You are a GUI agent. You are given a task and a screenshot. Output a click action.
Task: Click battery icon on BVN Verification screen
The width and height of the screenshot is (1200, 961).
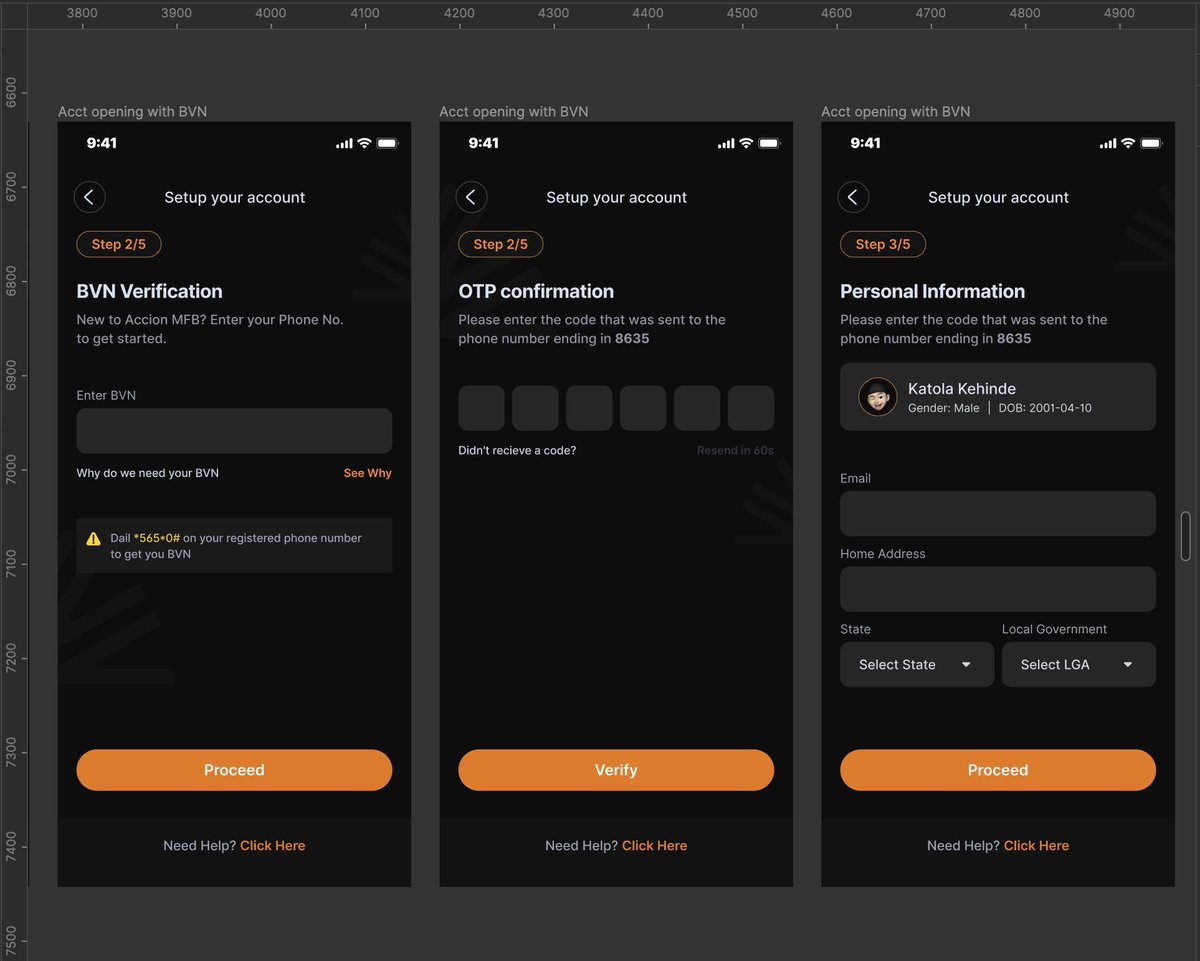tap(388, 143)
